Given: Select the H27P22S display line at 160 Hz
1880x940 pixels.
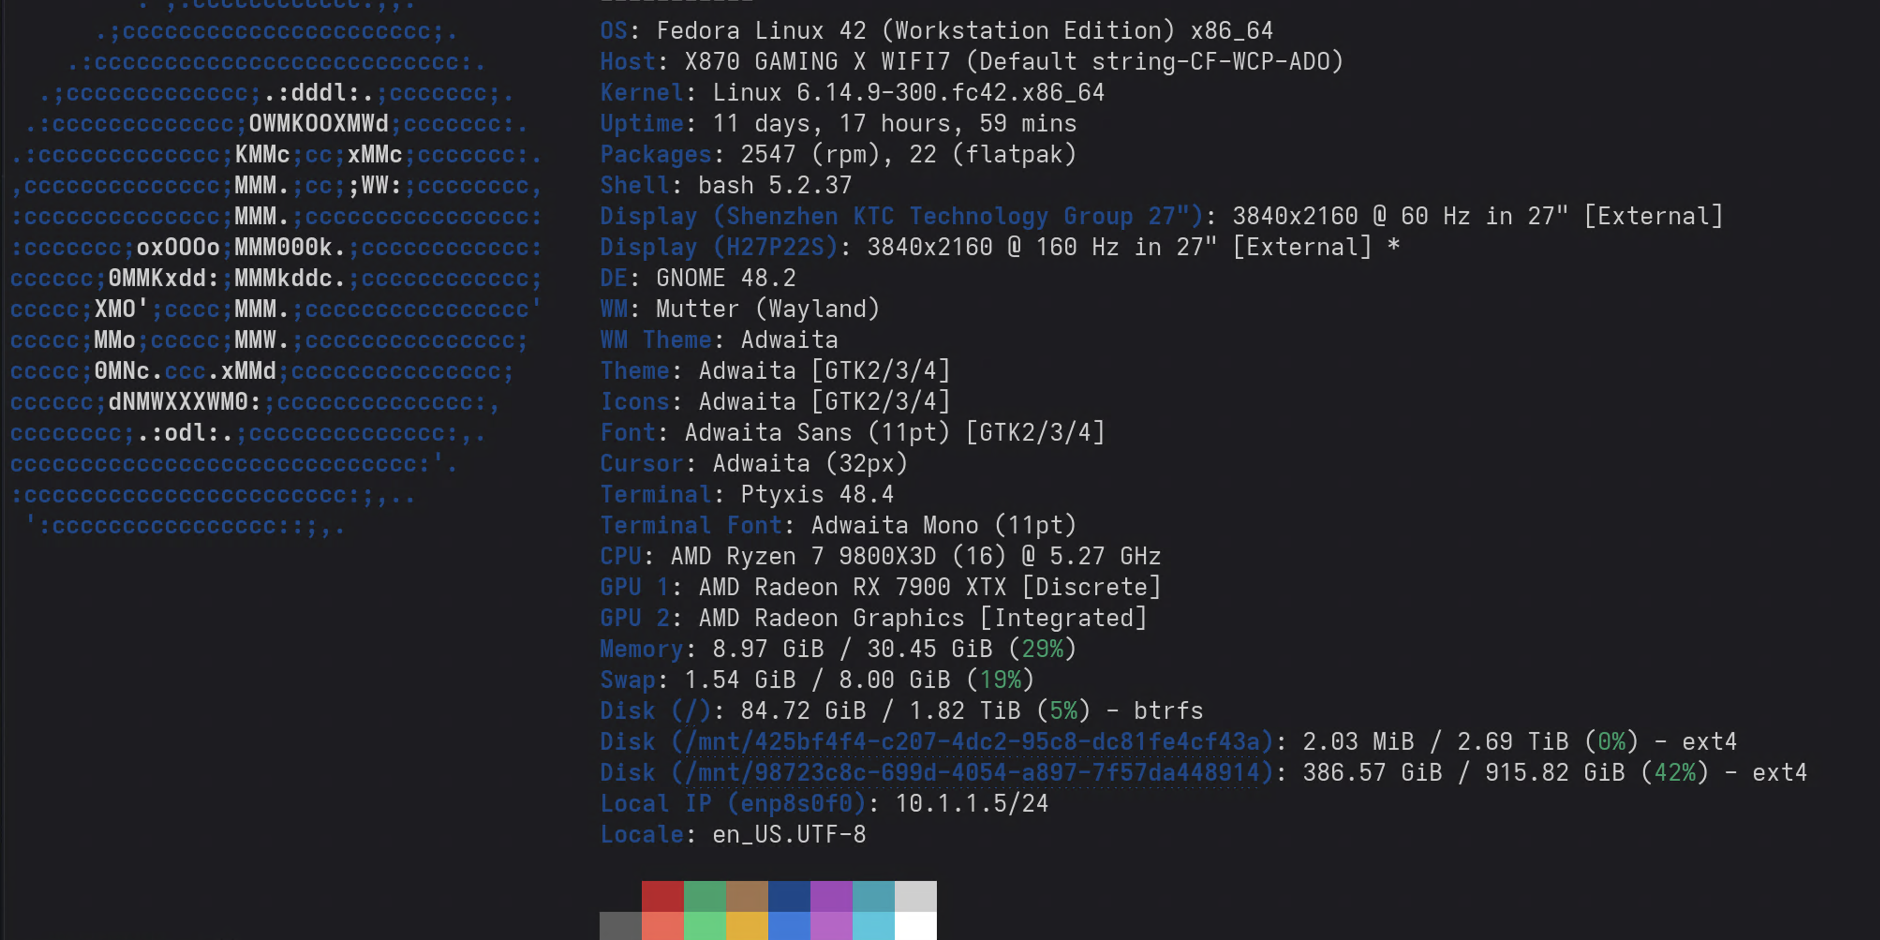Looking at the screenshot, I should click(1000, 248).
